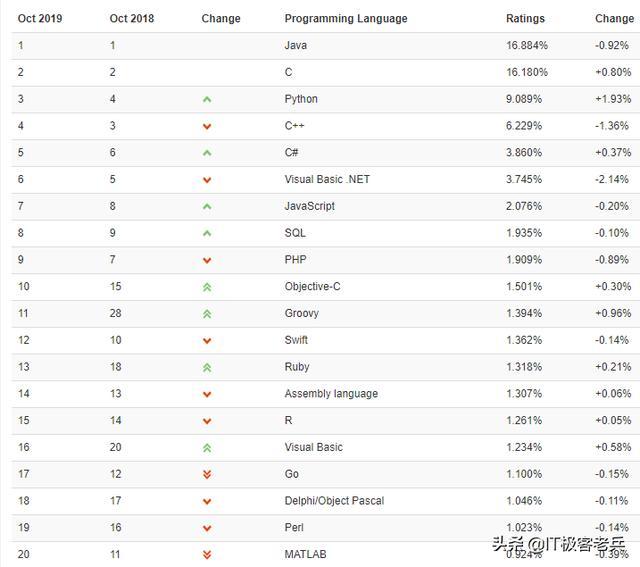Click the Ratings column header

(525, 18)
